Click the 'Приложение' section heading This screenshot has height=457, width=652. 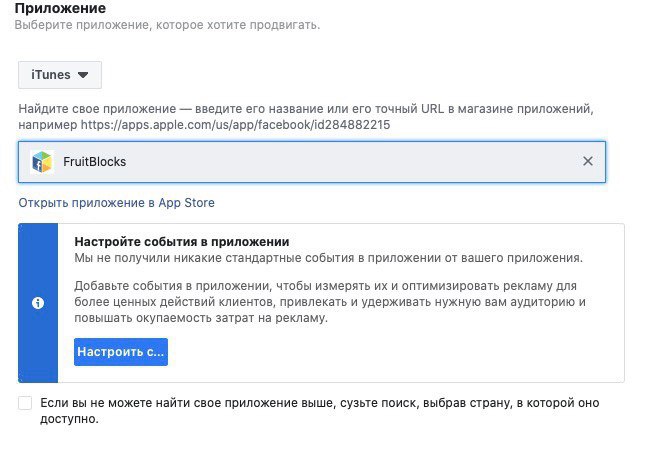click(x=60, y=8)
